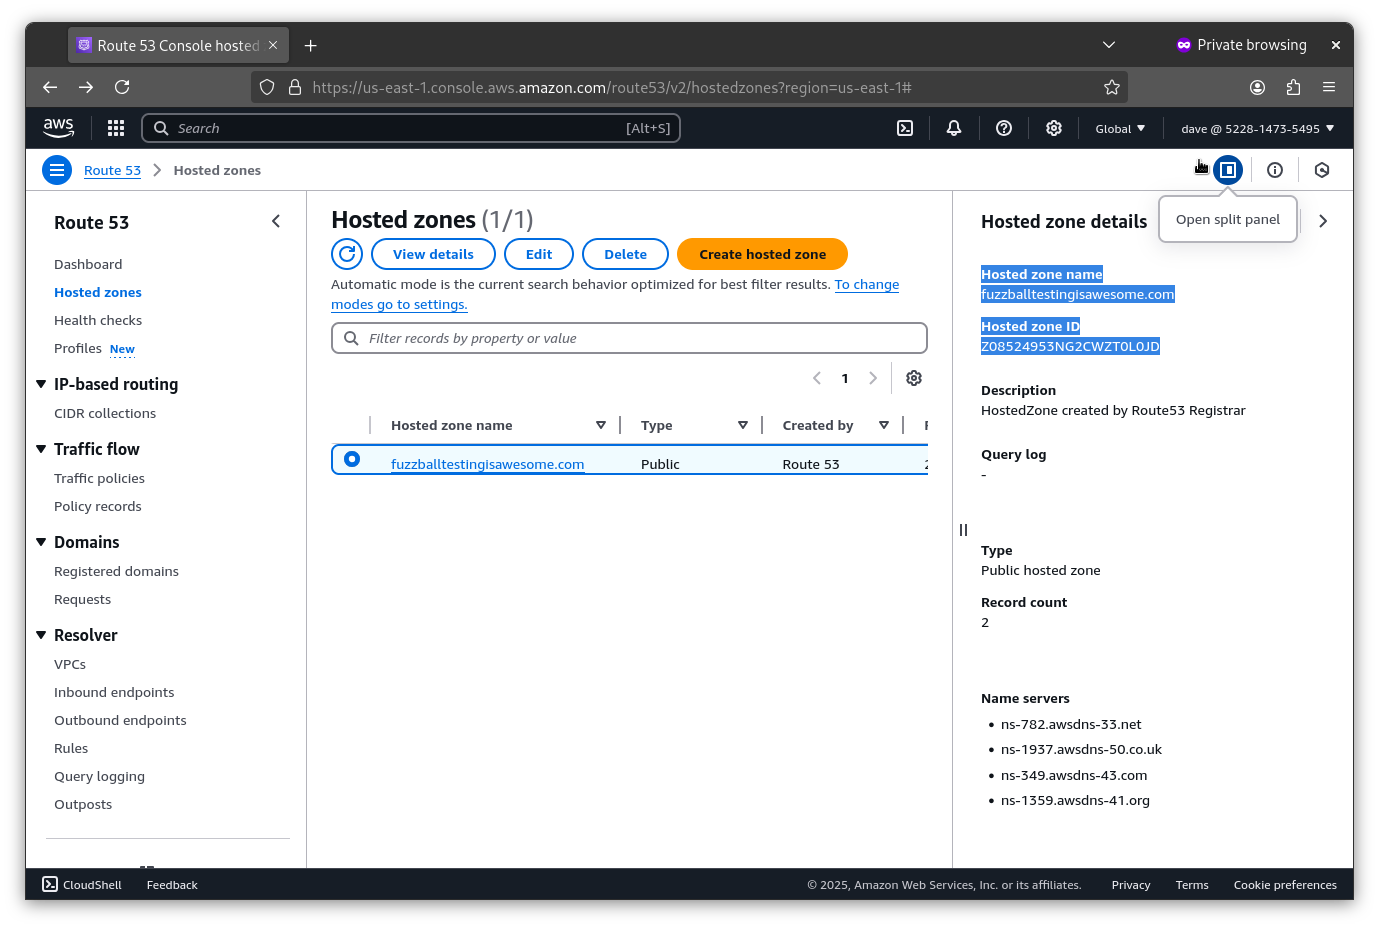Open Traffic policies page
Image resolution: width=1379 pixels, height=928 pixels.
[x=99, y=478]
